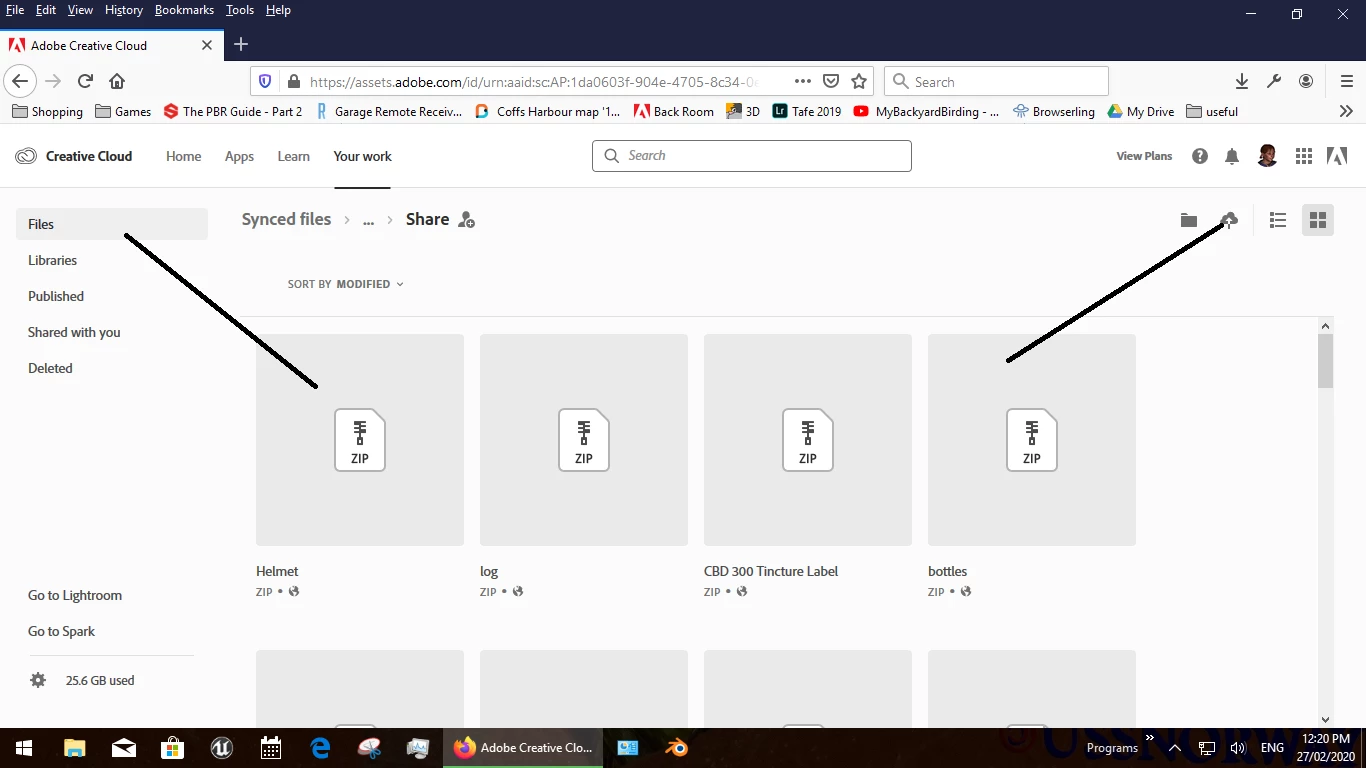Open the 3D bookmarks folder
Image resolution: width=1366 pixels, height=768 pixels.
coord(743,111)
